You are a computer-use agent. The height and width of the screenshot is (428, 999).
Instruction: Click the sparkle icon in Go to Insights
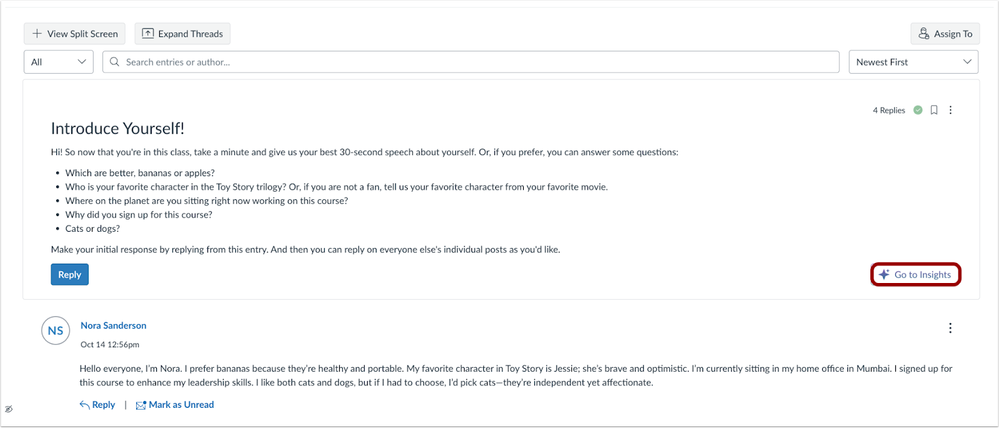[884, 275]
